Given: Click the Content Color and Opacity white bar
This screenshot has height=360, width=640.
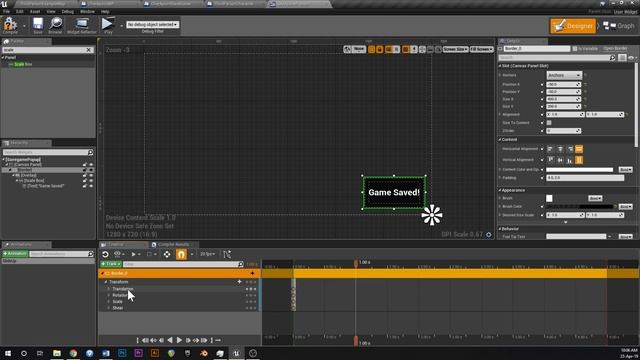Looking at the screenshot, I should tap(580, 170).
